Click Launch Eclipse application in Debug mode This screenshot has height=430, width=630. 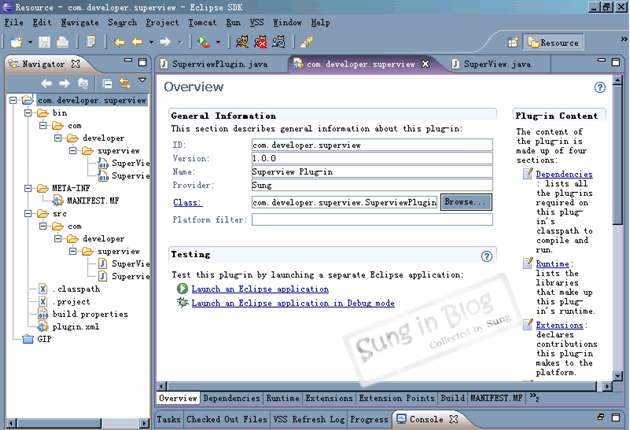(293, 303)
